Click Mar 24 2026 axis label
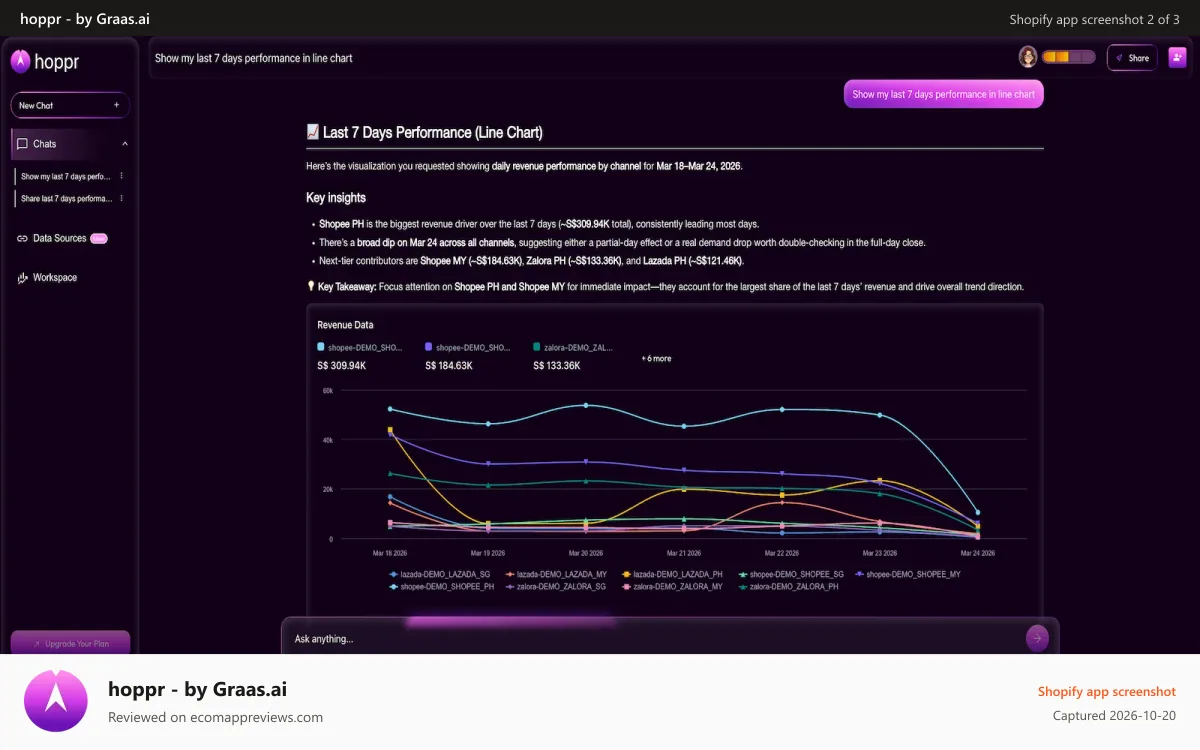 977,553
